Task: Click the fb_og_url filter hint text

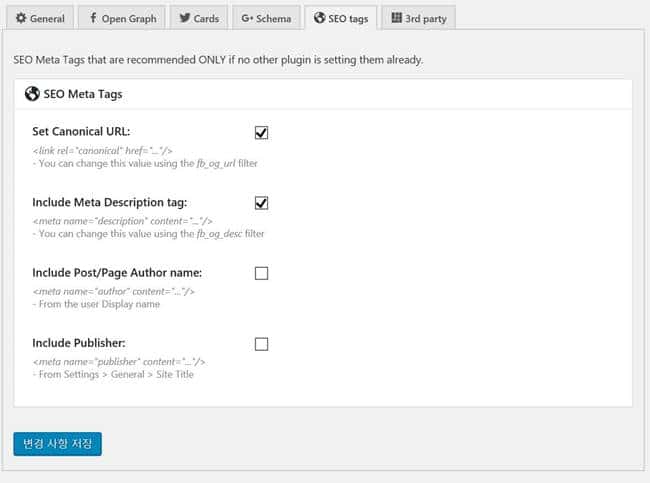Action: pos(145,163)
